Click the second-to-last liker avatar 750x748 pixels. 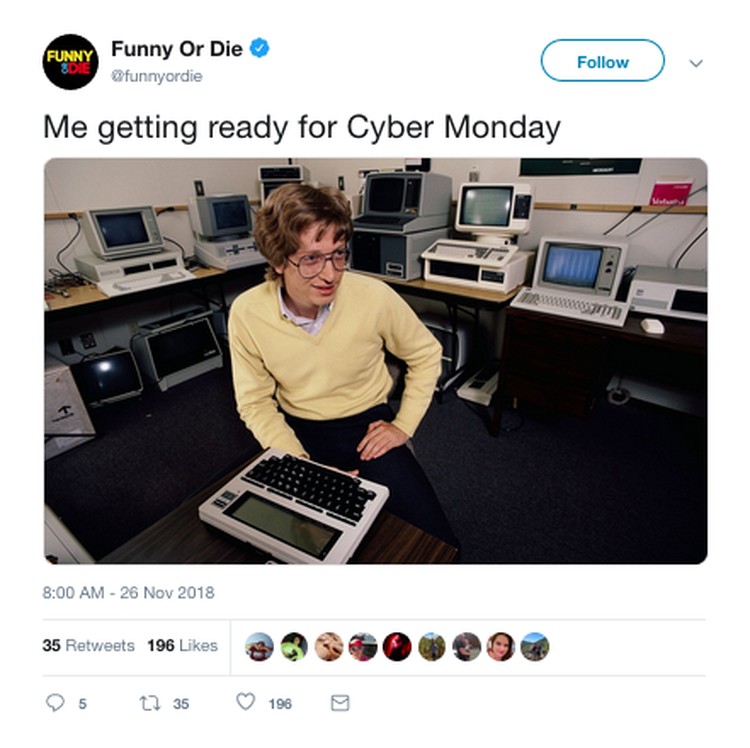point(500,647)
